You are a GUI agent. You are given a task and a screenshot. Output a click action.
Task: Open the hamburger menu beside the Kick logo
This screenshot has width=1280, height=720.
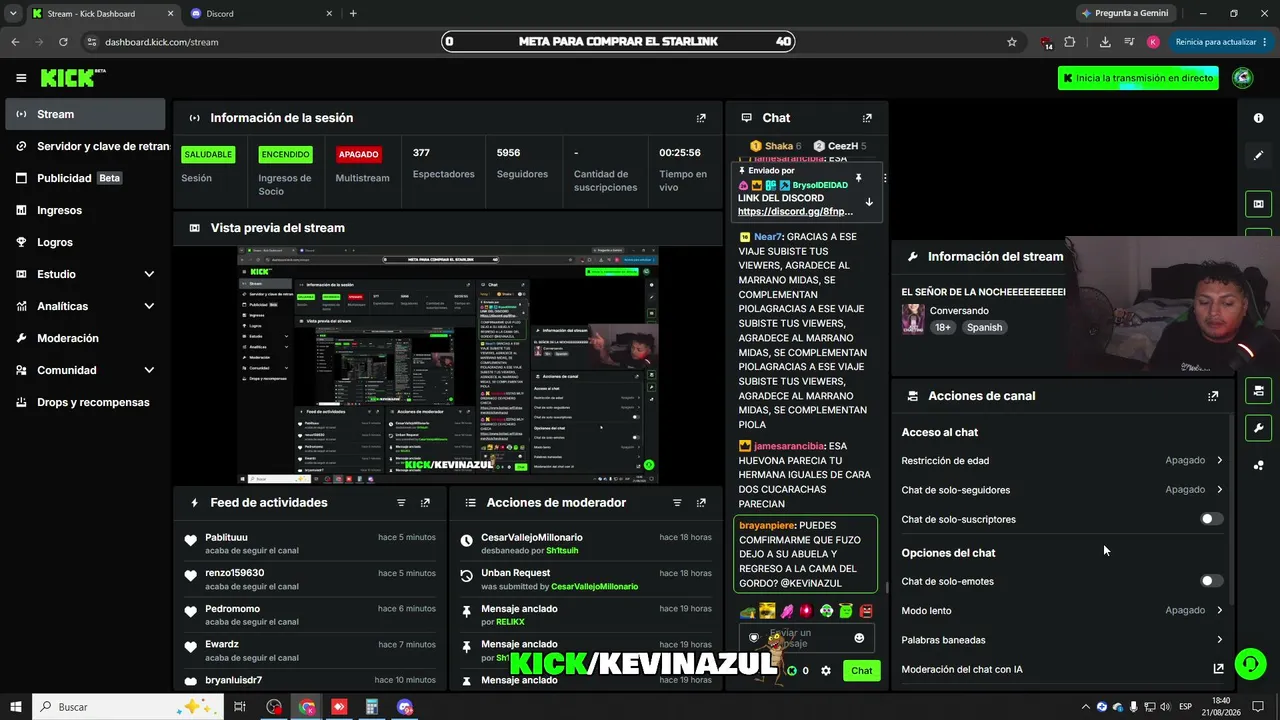(x=21, y=78)
